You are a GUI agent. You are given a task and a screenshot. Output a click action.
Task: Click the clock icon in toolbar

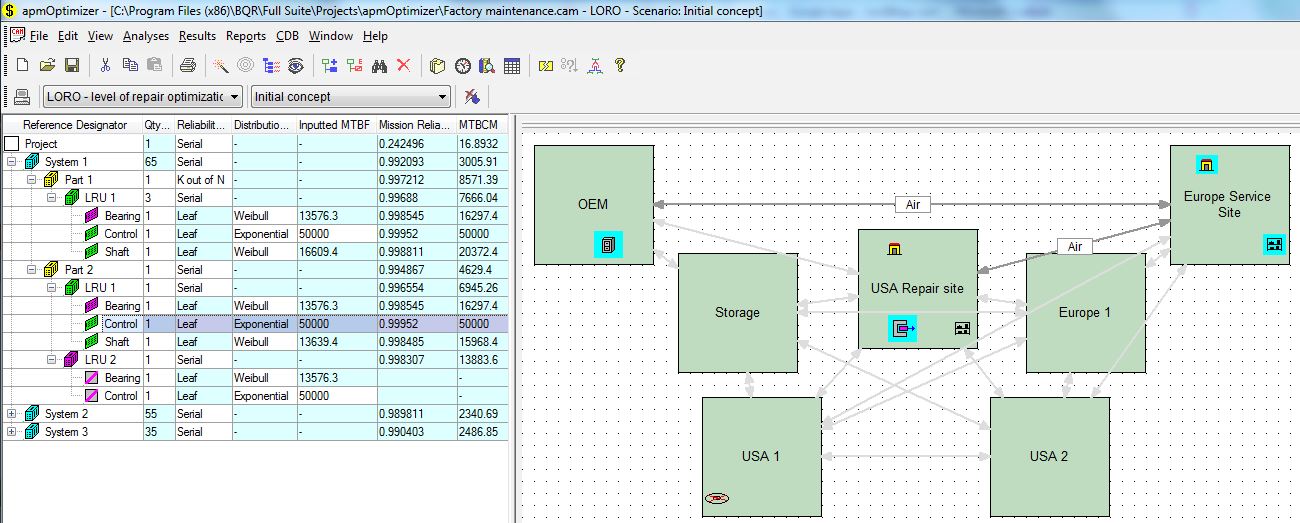coord(462,65)
